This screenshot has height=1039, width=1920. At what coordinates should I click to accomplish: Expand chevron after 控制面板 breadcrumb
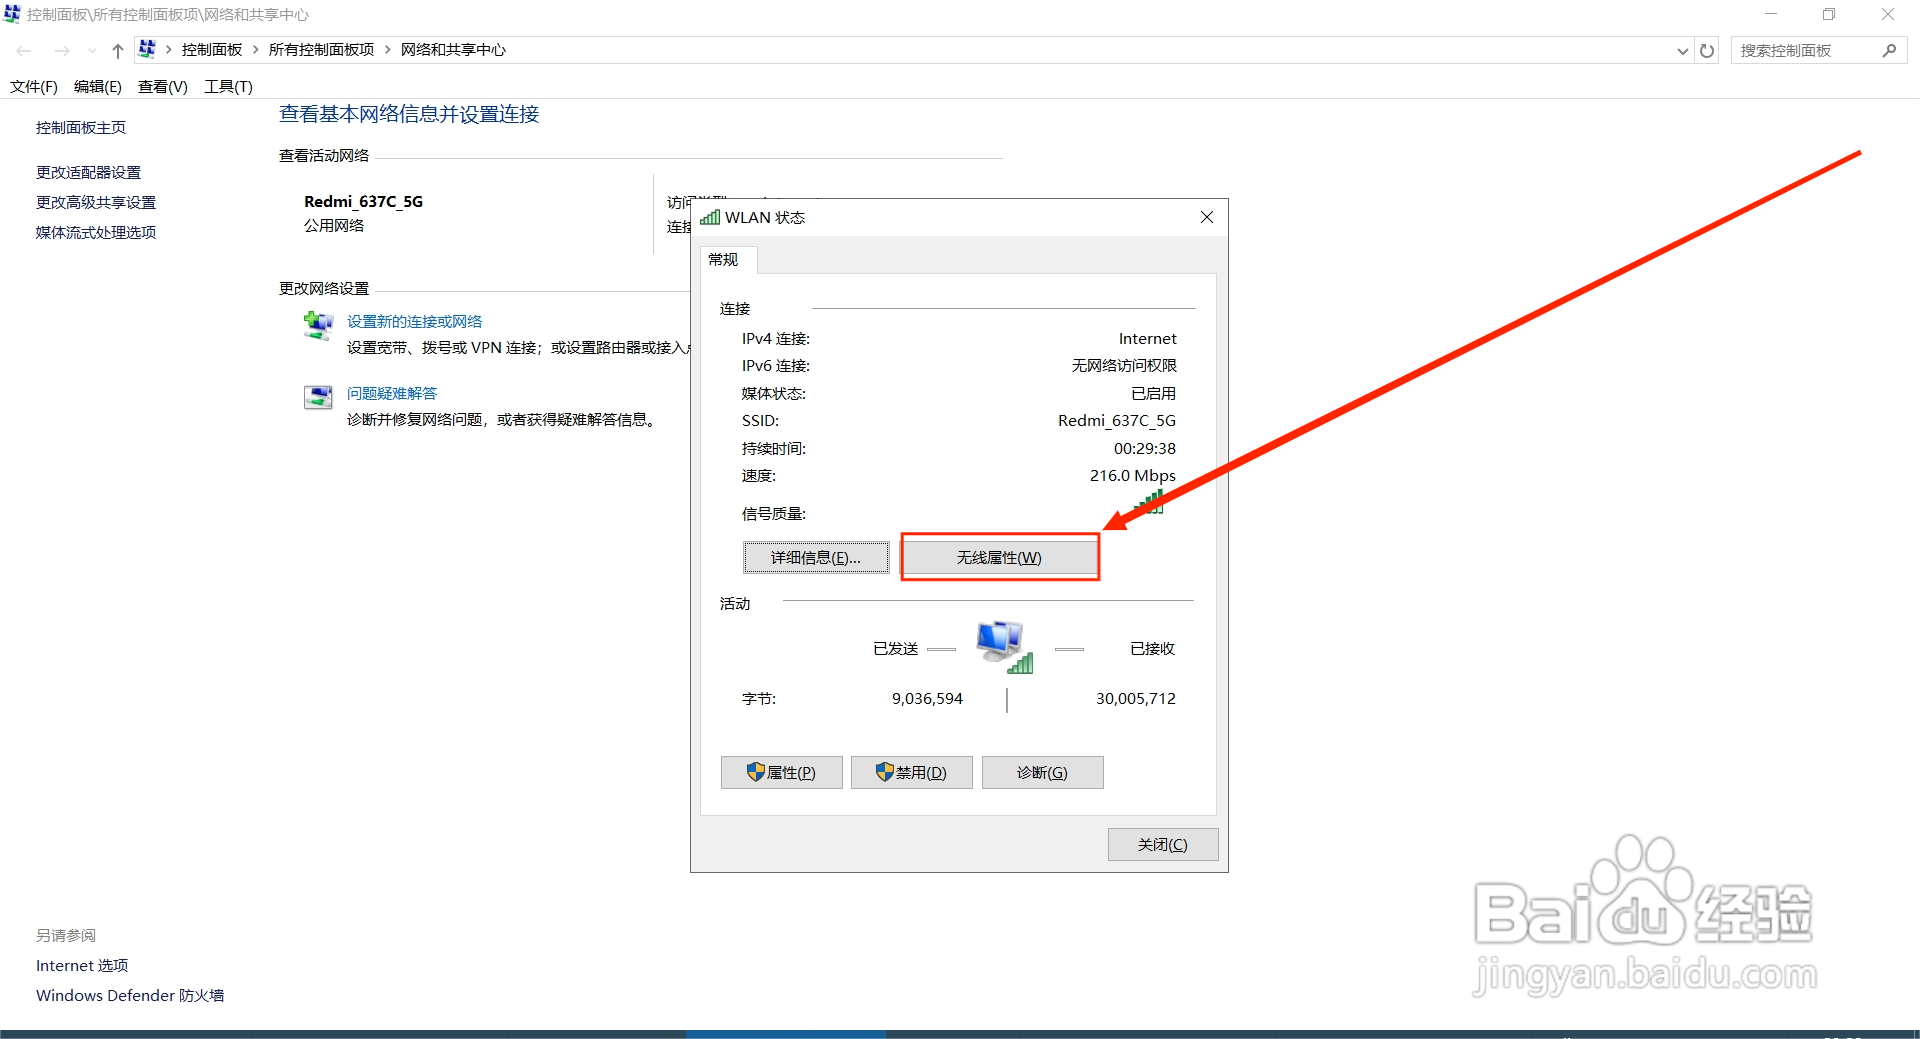point(256,50)
